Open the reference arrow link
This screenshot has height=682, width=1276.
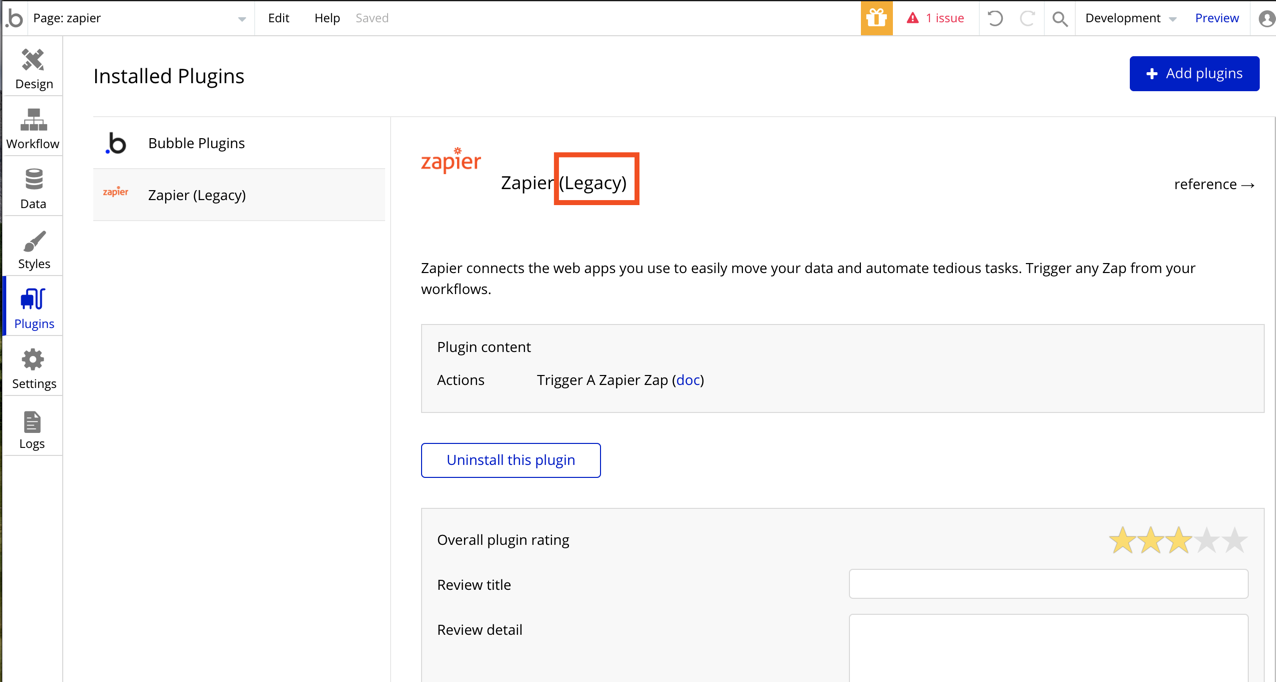coord(1214,184)
